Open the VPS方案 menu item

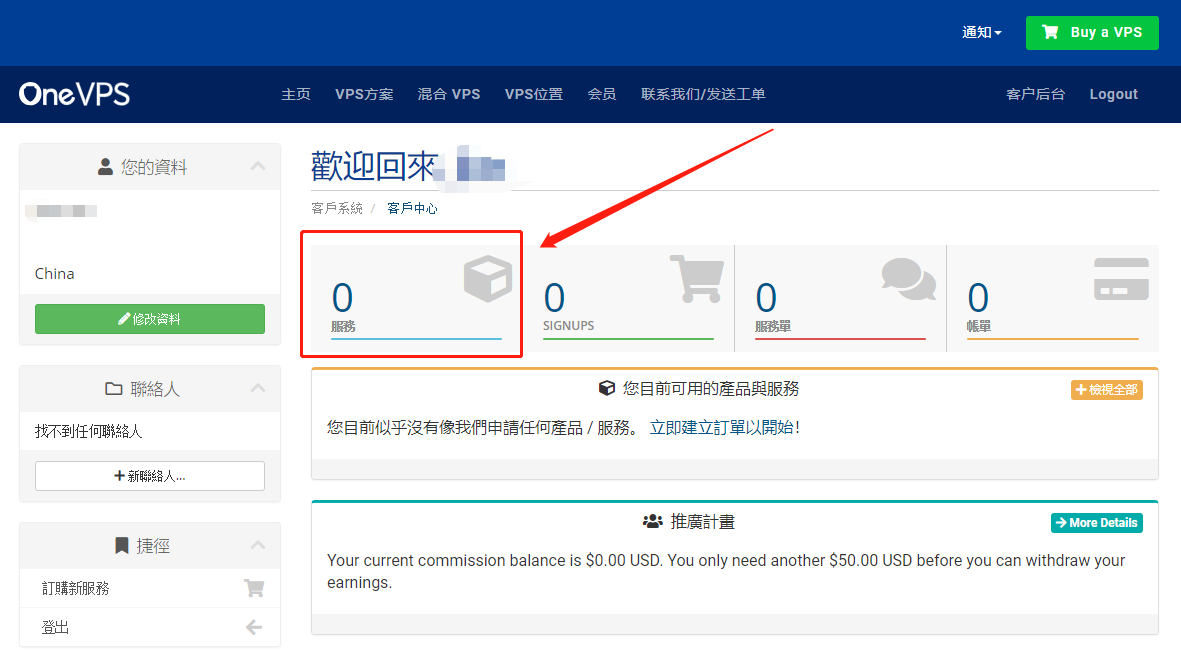click(x=364, y=94)
